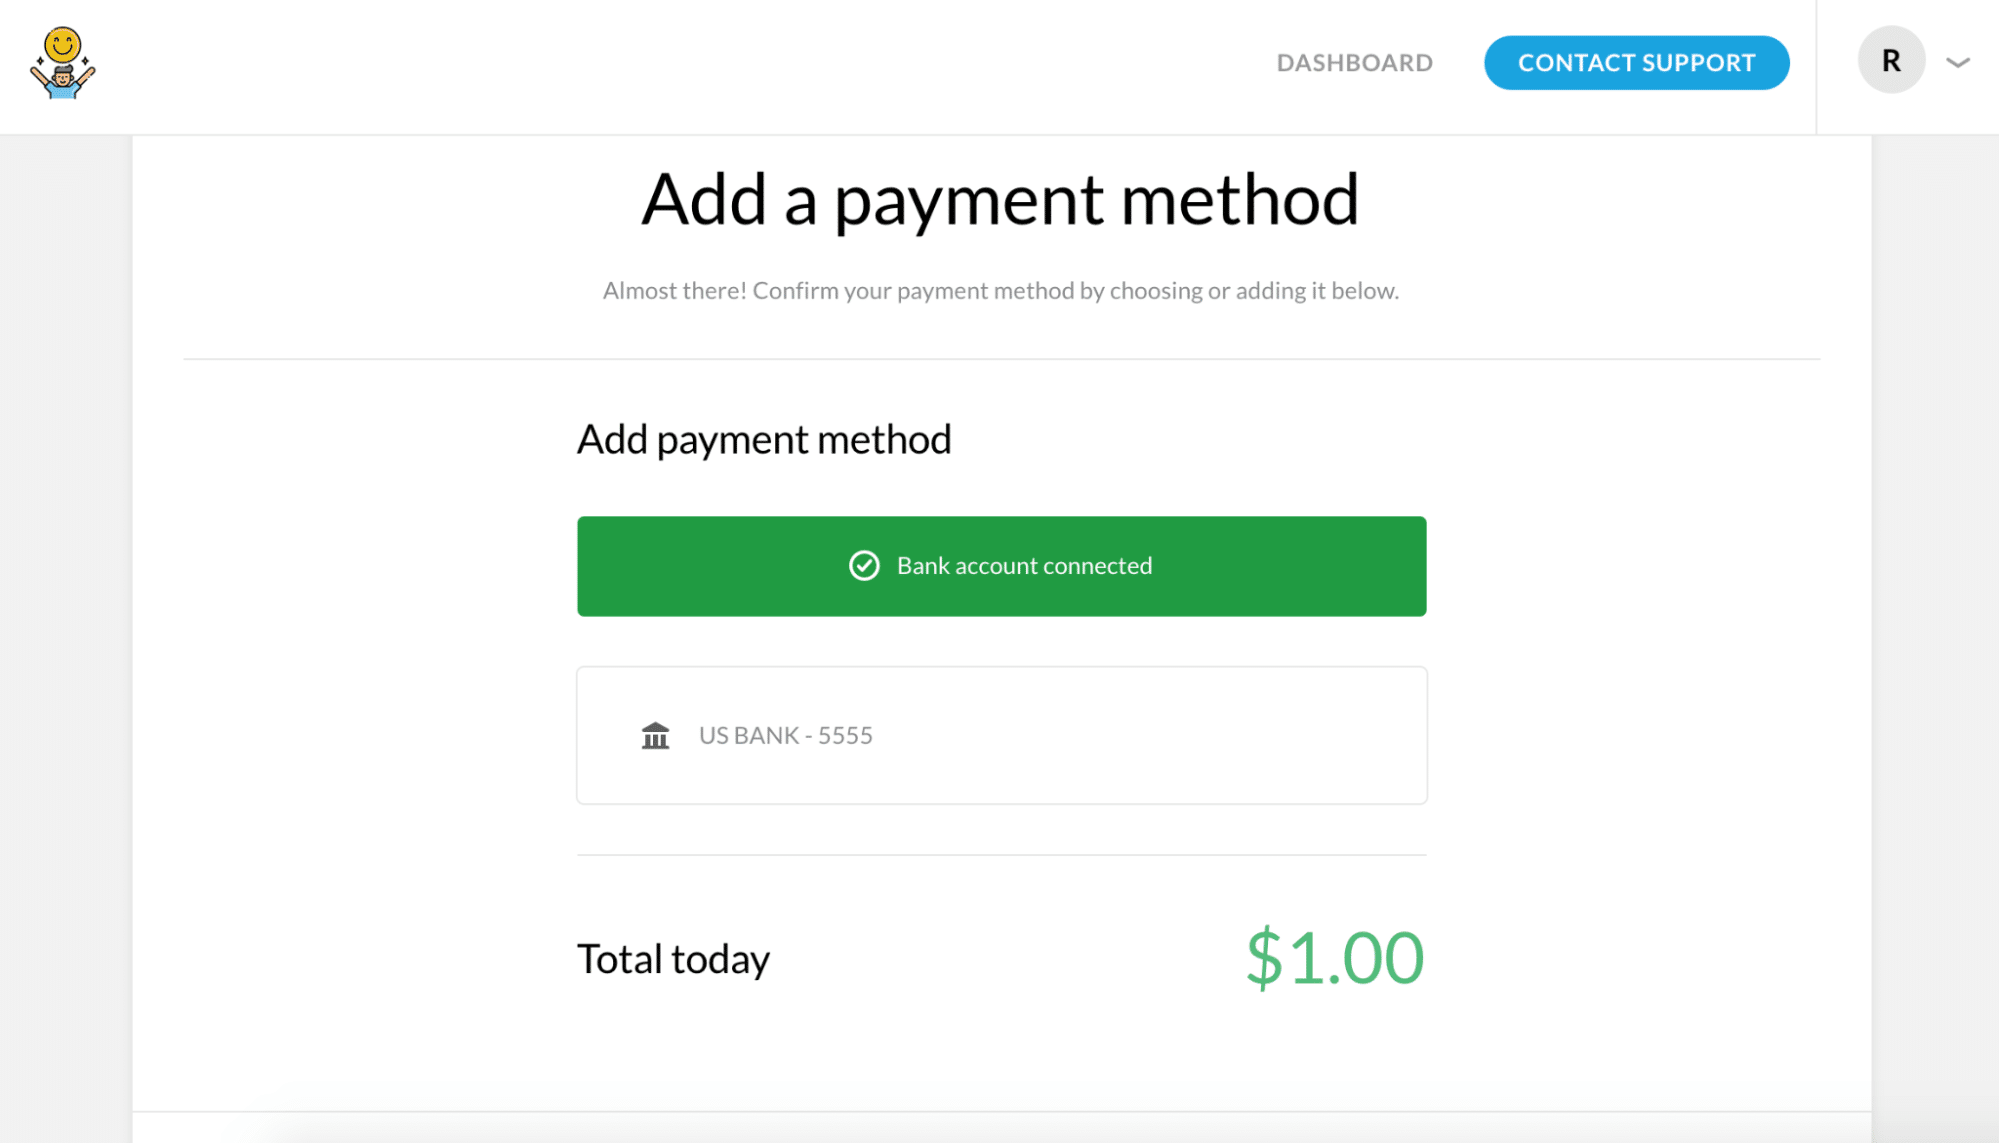Click the vertical separator beside the avatar
The width and height of the screenshot is (1999, 1143).
pos(1816,66)
